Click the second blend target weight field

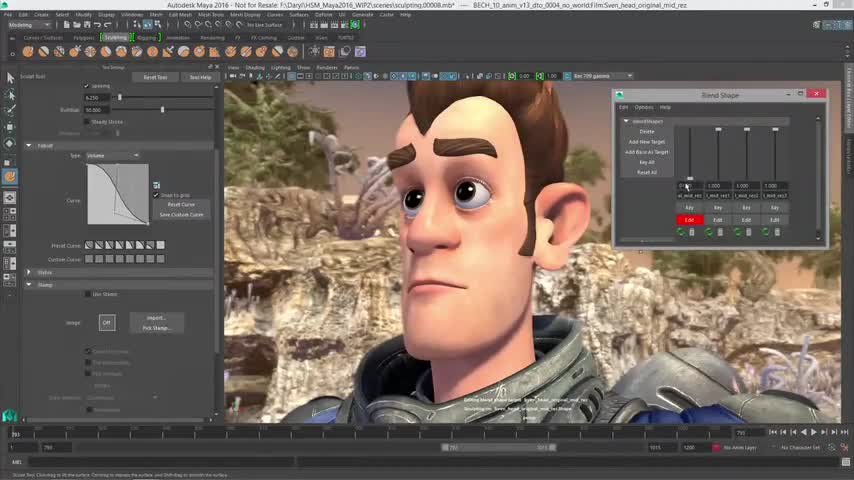click(718, 186)
